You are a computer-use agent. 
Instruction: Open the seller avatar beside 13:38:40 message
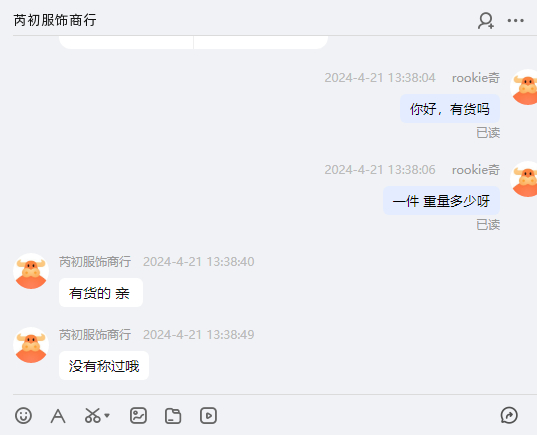[x=31, y=271]
